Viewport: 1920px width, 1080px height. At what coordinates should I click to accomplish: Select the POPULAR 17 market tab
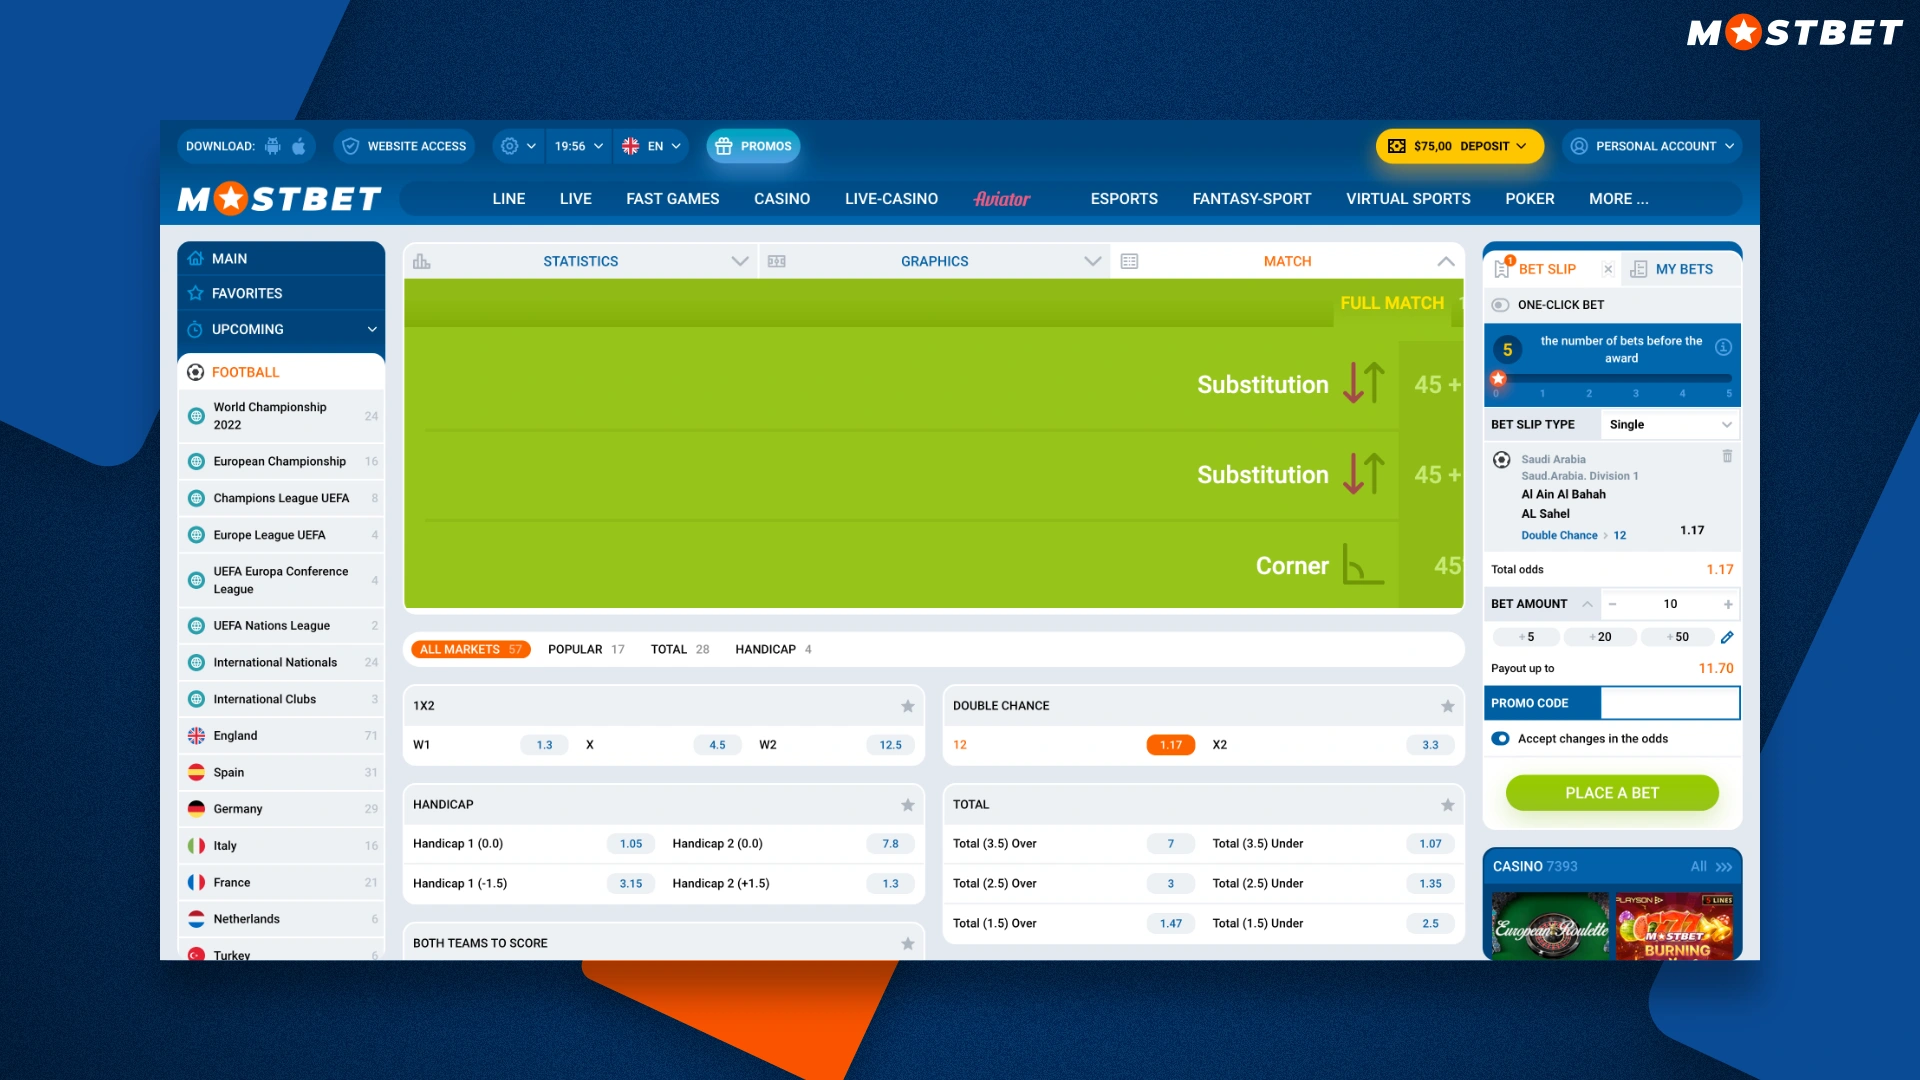(x=584, y=649)
